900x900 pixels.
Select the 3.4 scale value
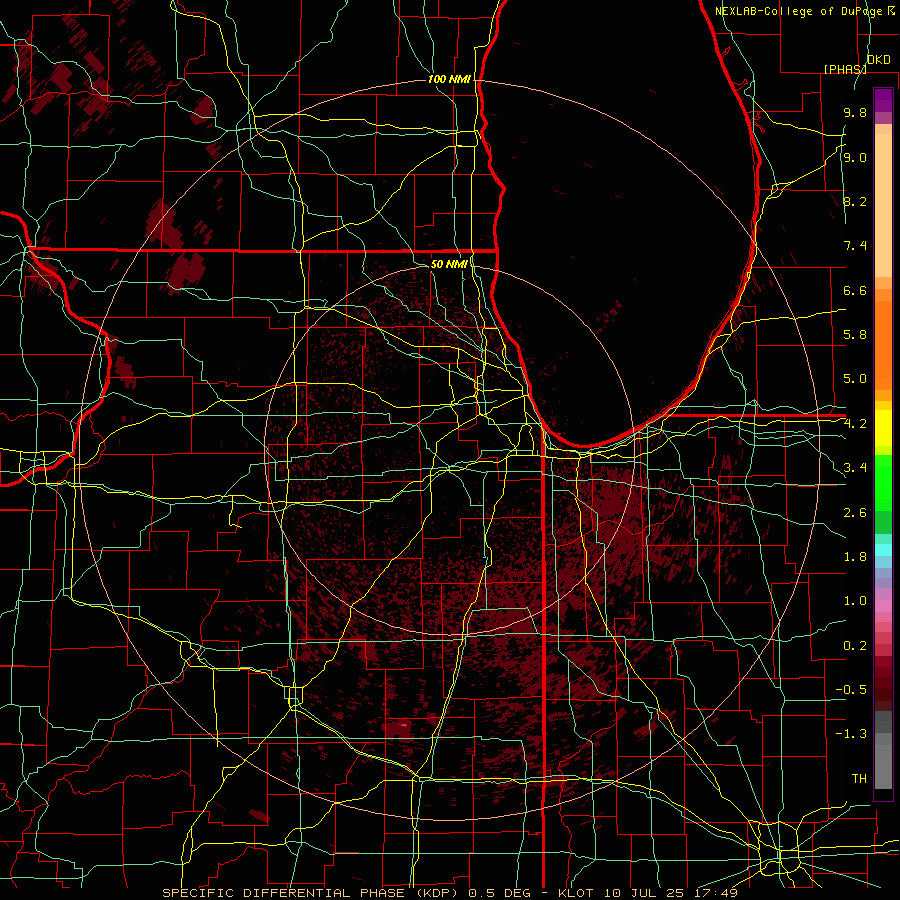855,468
